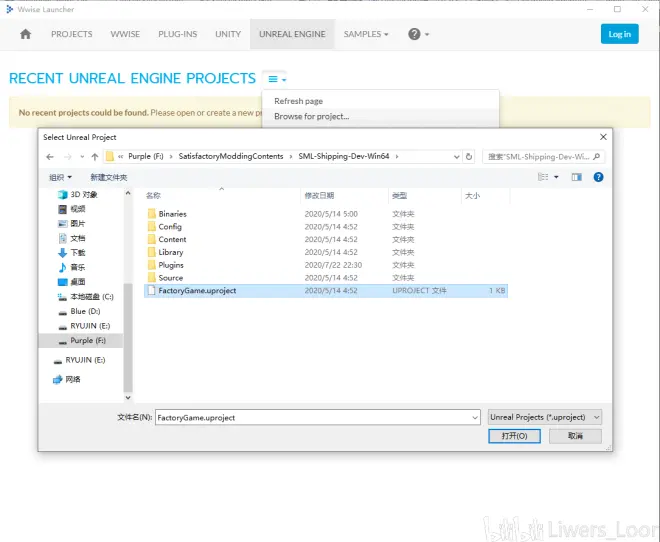
Task: Change the file view layout icon
Action: pyautogui.click(x=543, y=177)
